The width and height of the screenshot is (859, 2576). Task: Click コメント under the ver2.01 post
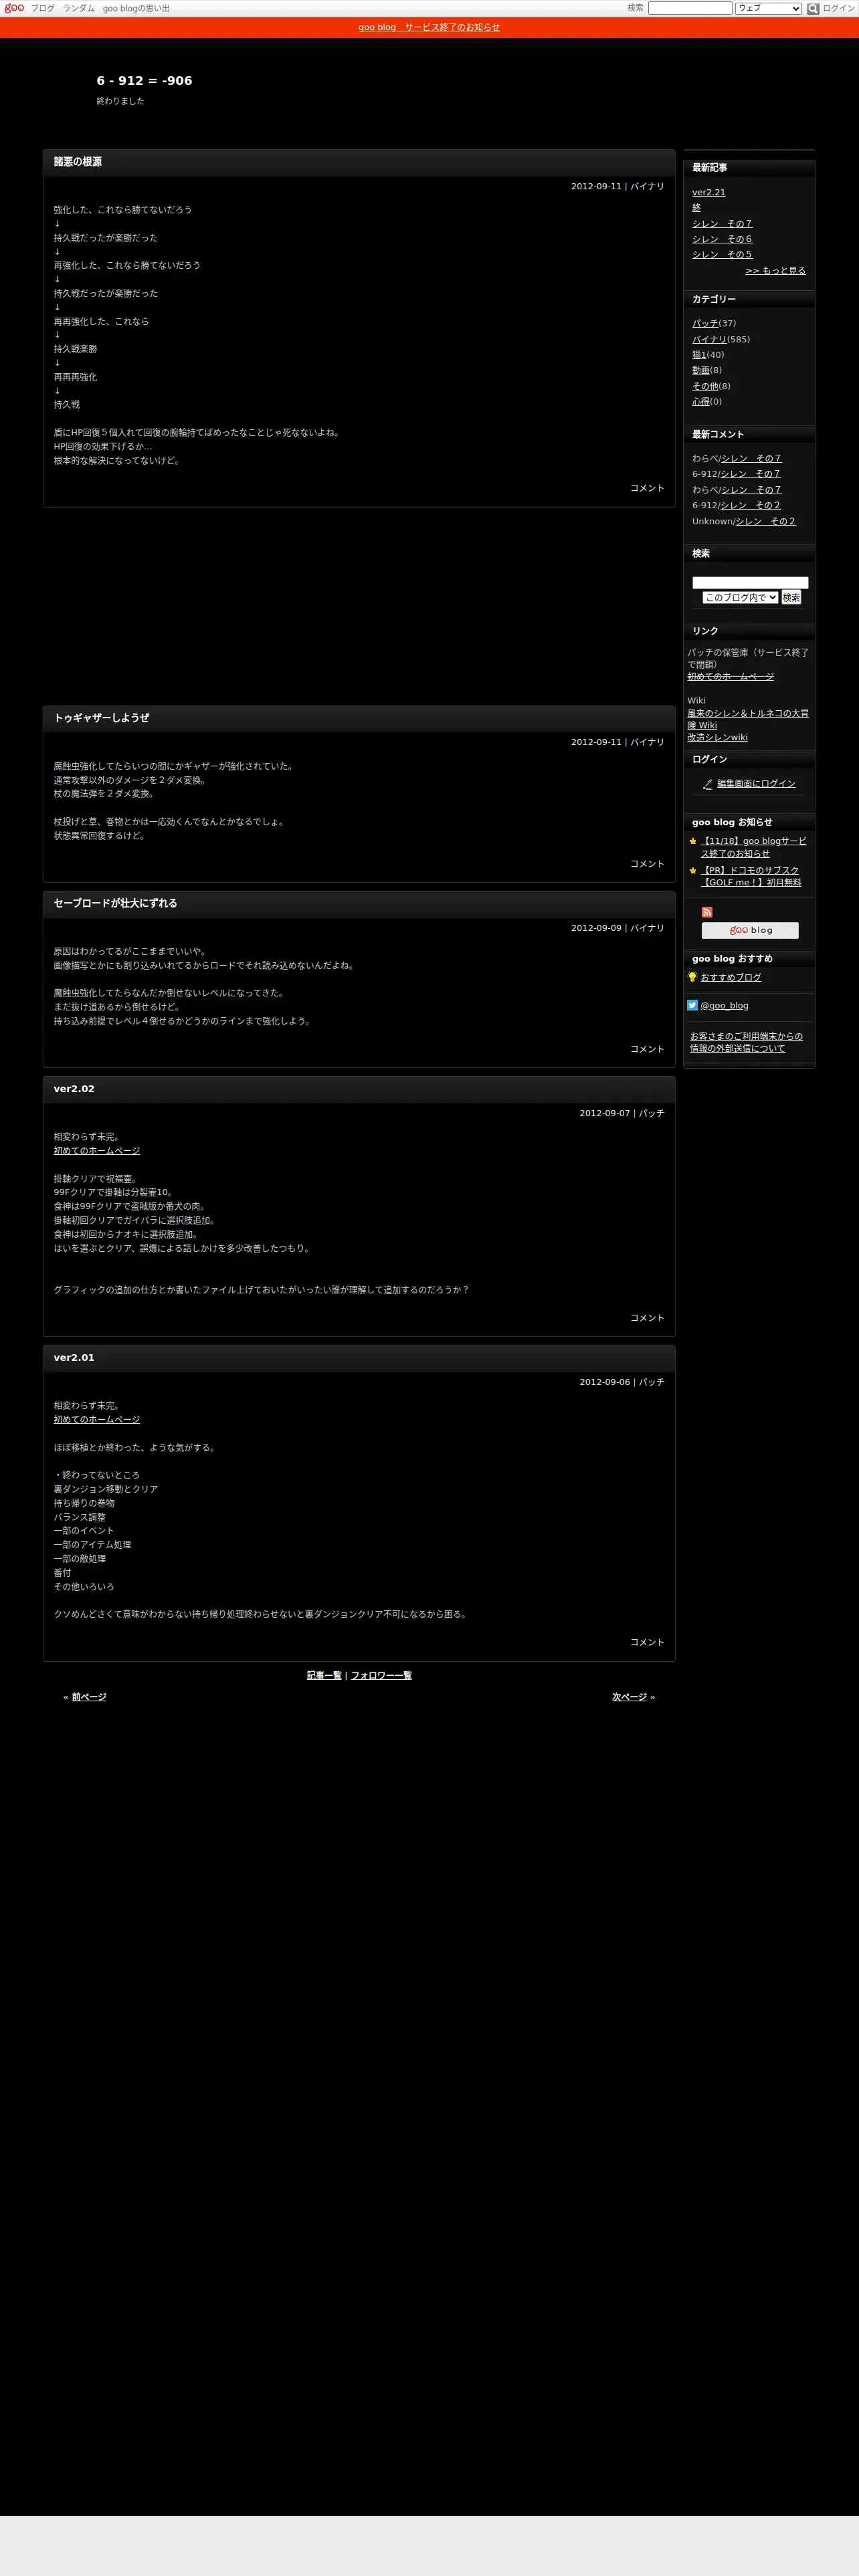(647, 1642)
